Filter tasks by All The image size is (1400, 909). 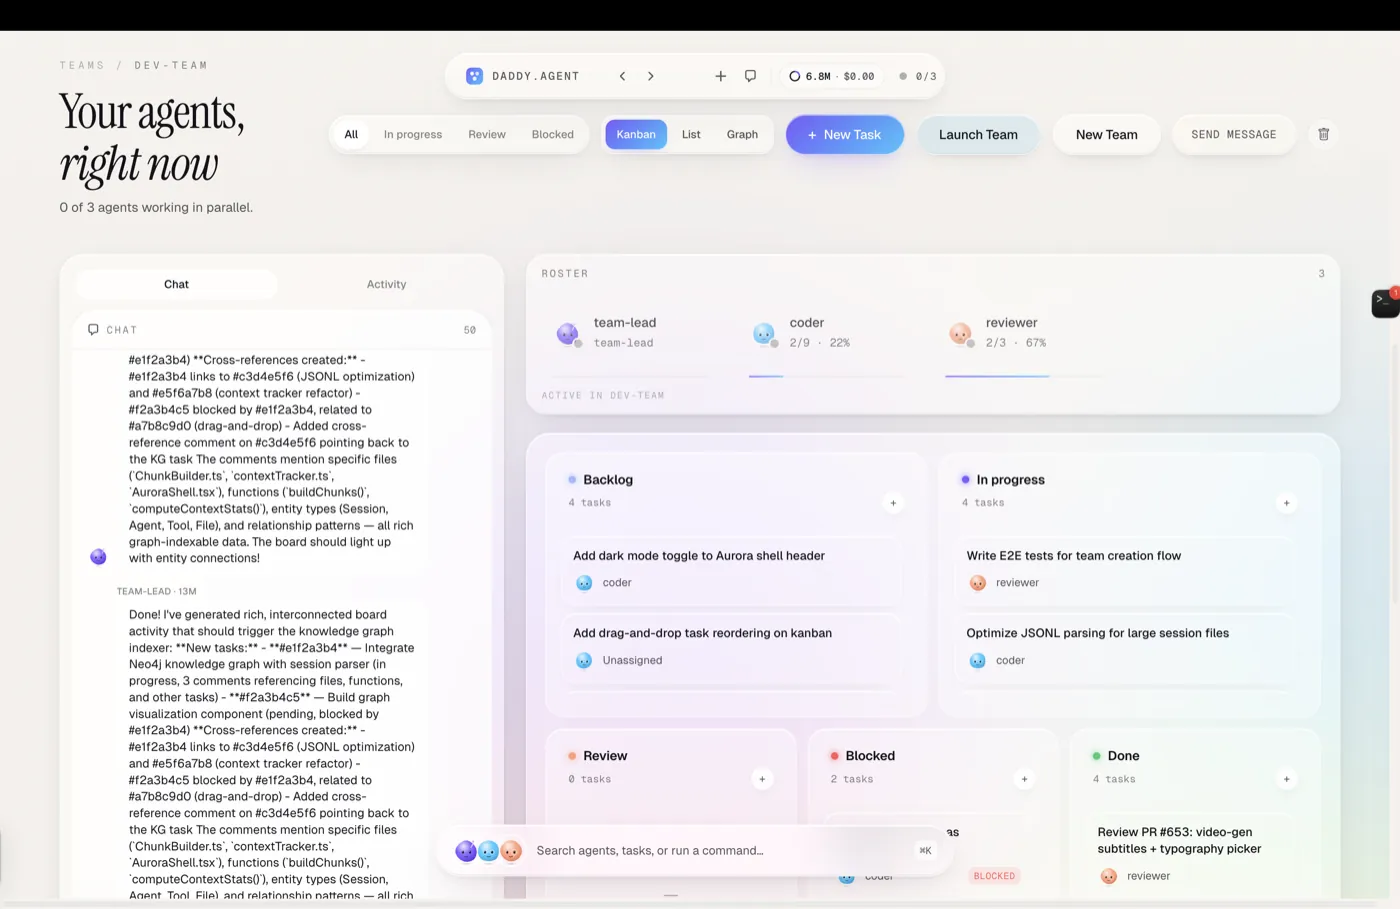[351, 134]
